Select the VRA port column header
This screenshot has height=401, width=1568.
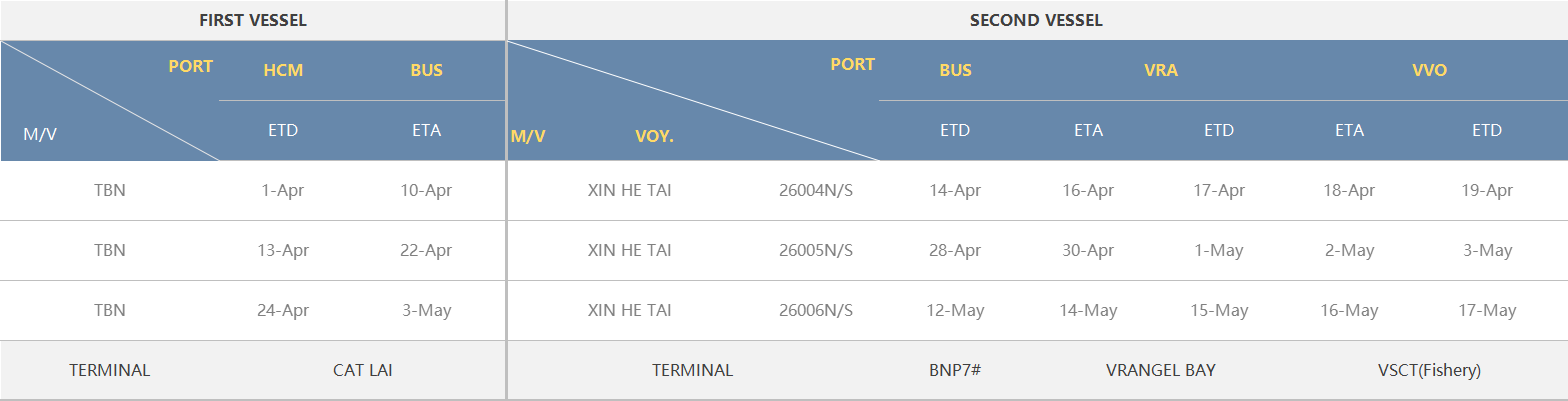1161,70
